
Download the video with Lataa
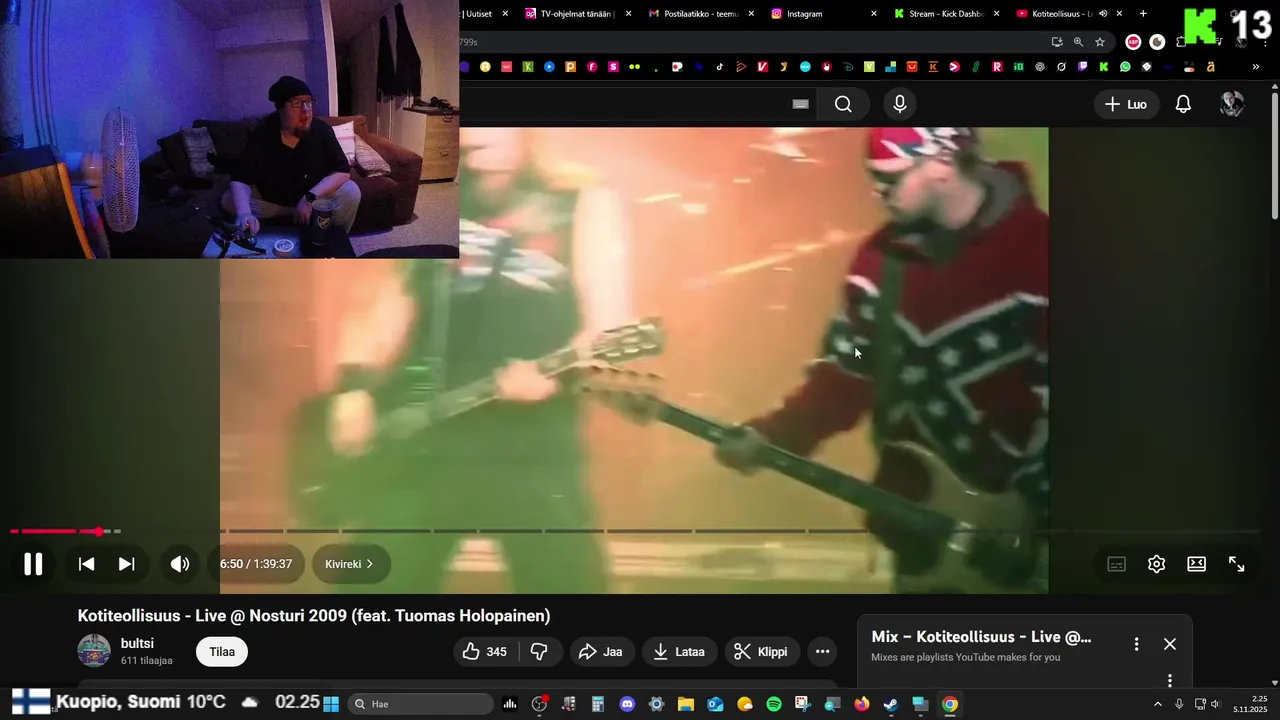tap(679, 652)
